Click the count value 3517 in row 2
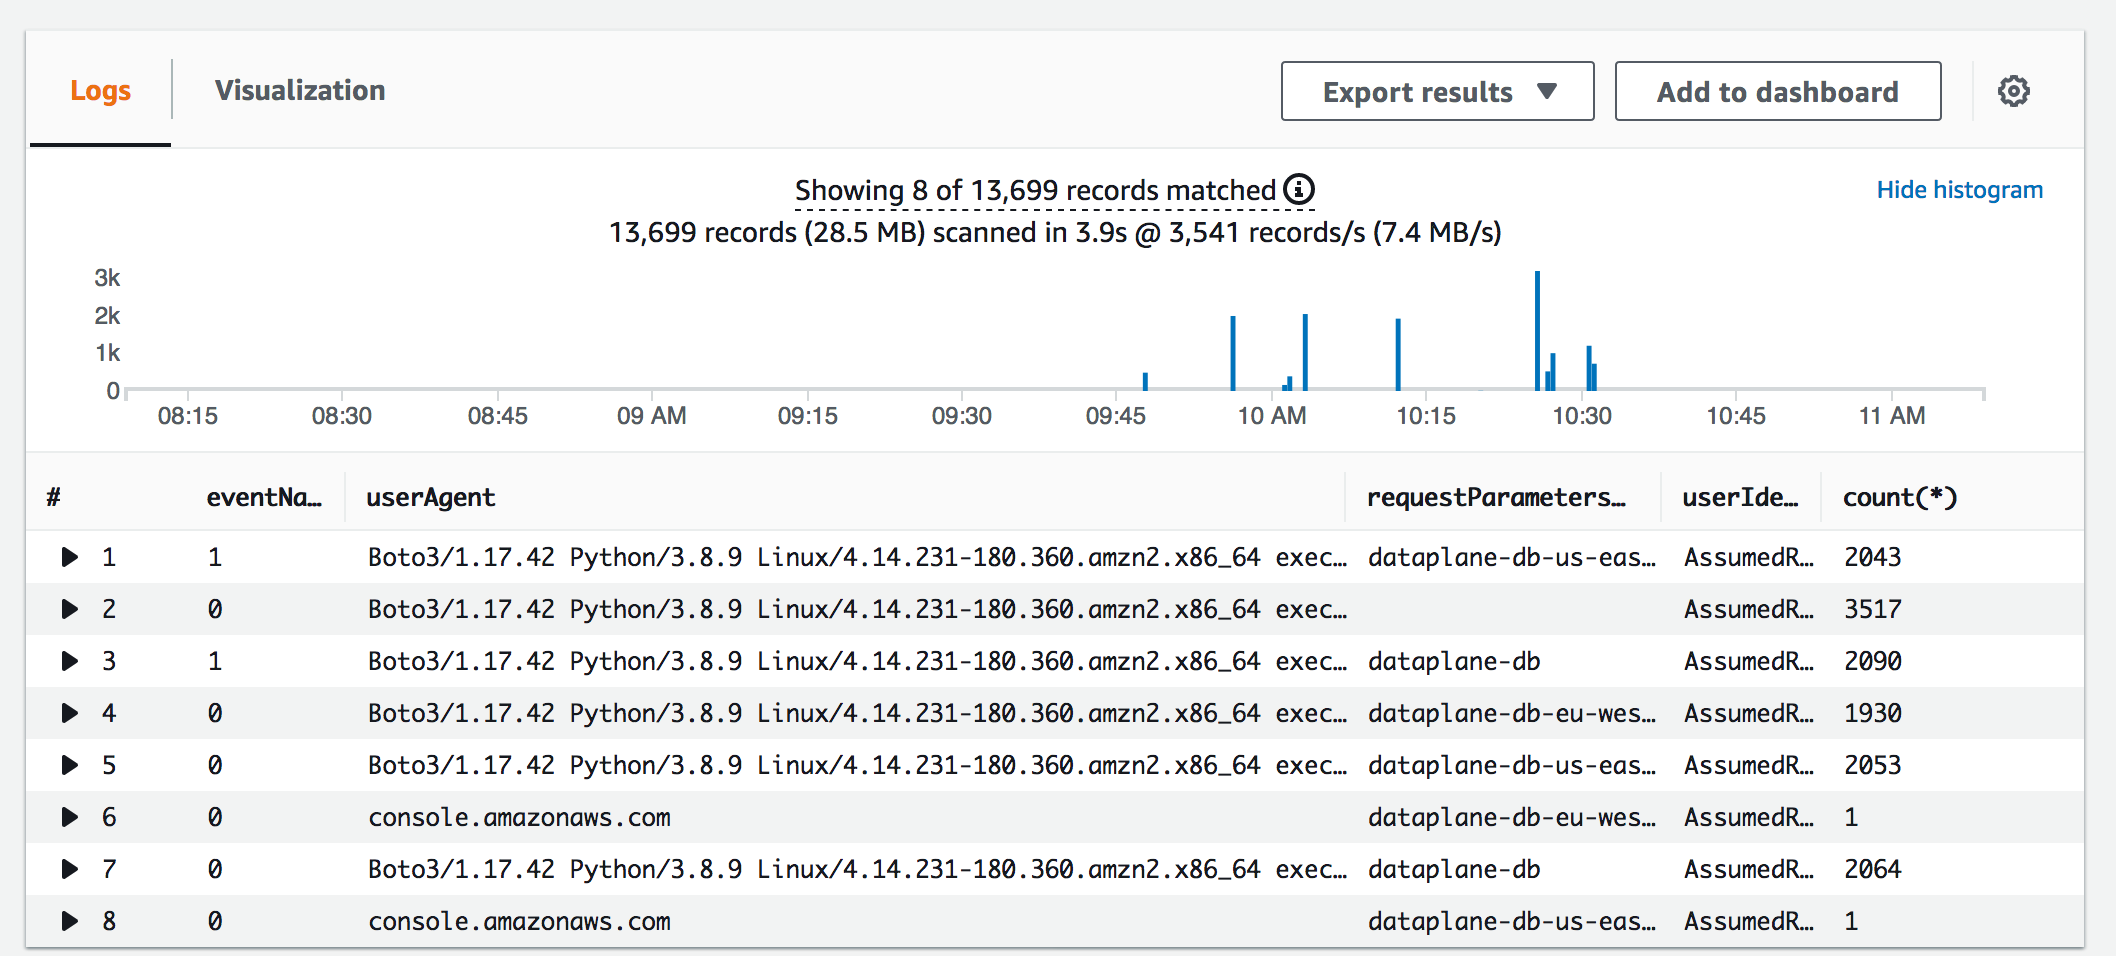 point(1872,609)
